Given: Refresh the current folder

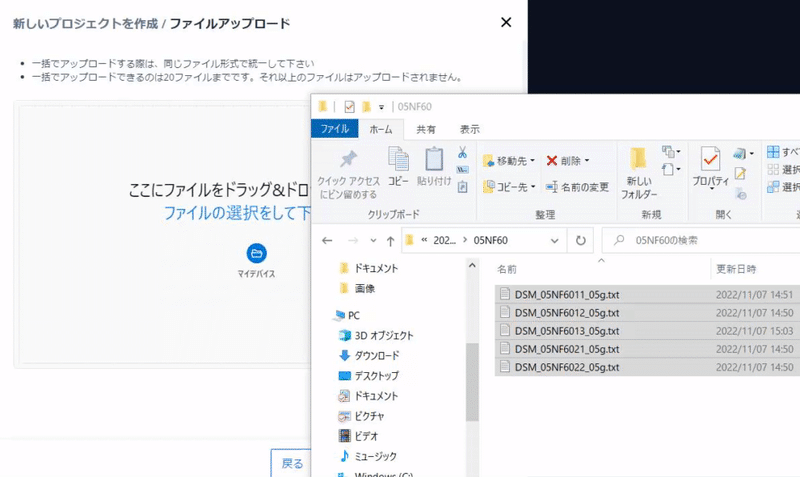Looking at the screenshot, I should point(581,240).
